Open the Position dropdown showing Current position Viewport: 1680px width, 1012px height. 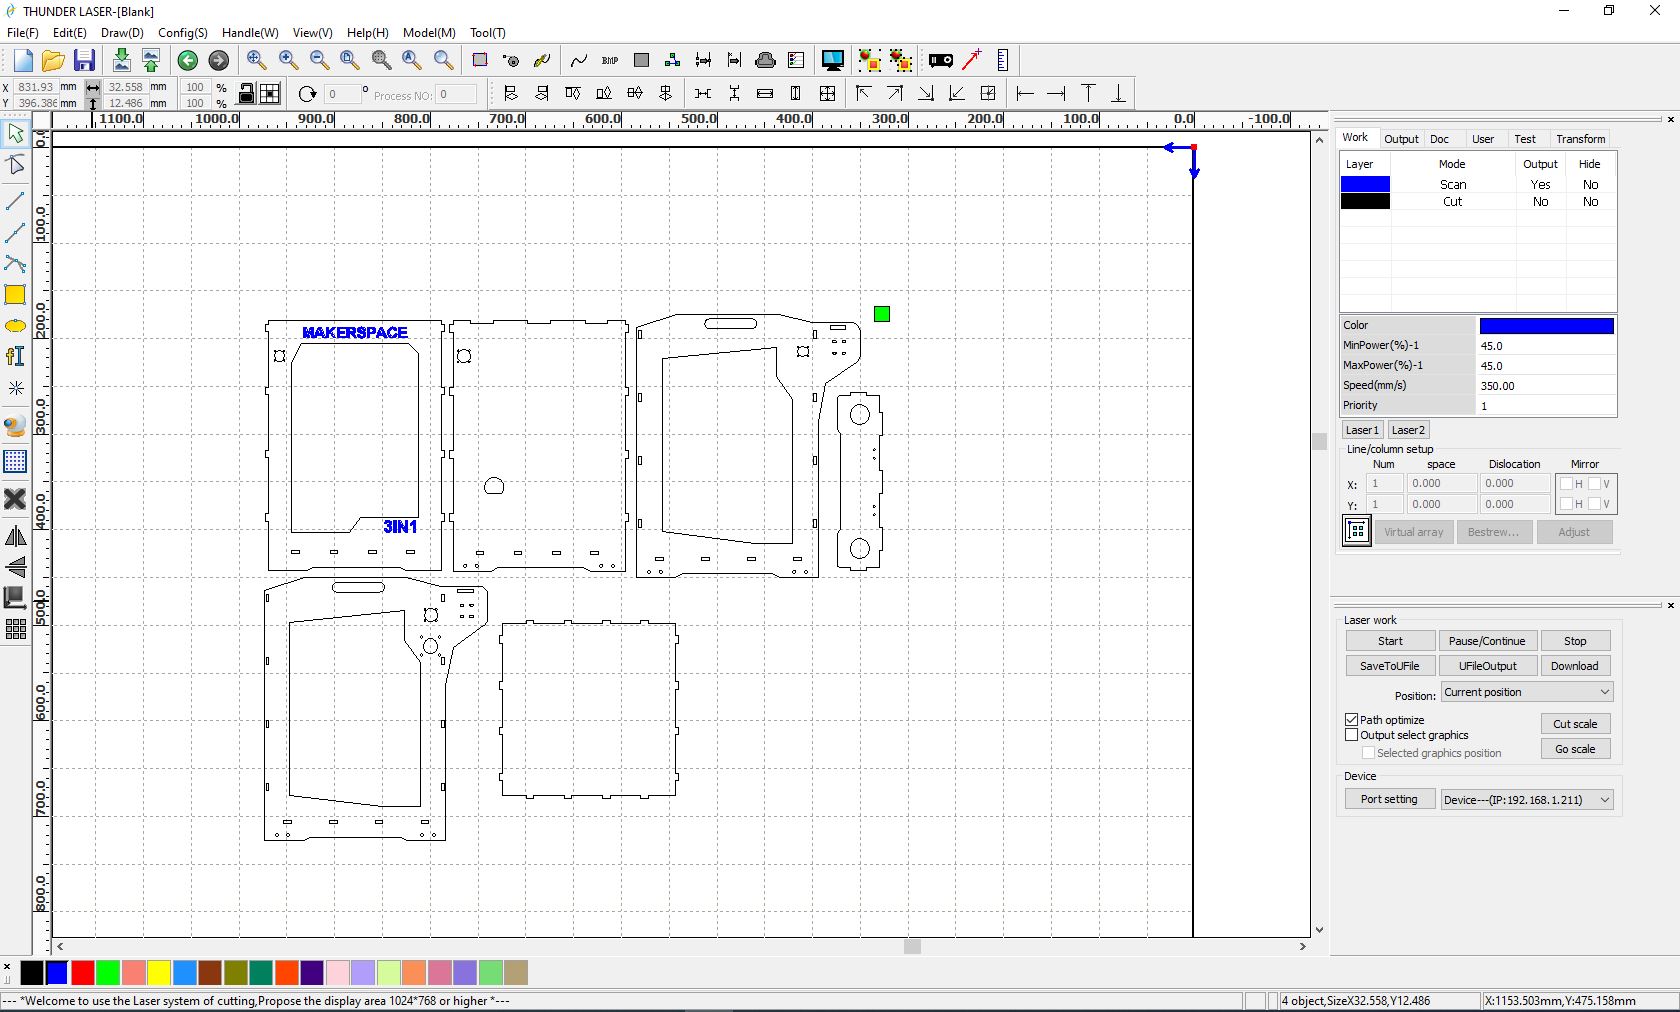[1527, 692]
